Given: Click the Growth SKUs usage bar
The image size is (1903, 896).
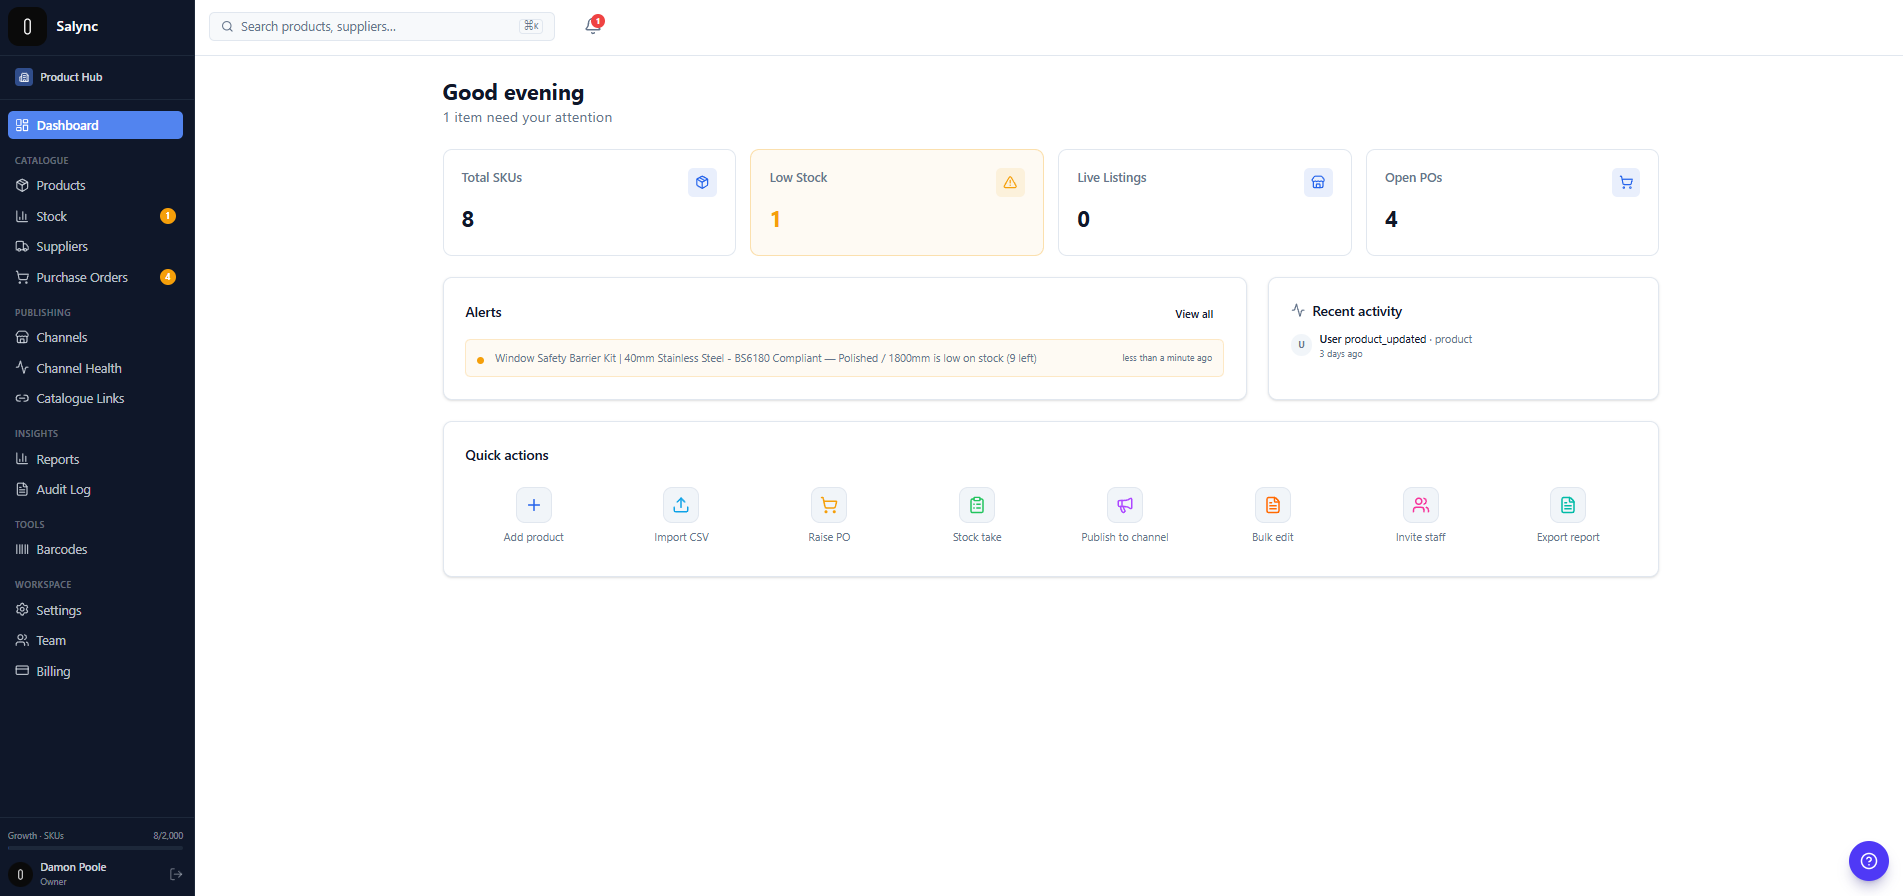Looking at the screenshot, I should (95, 848).
